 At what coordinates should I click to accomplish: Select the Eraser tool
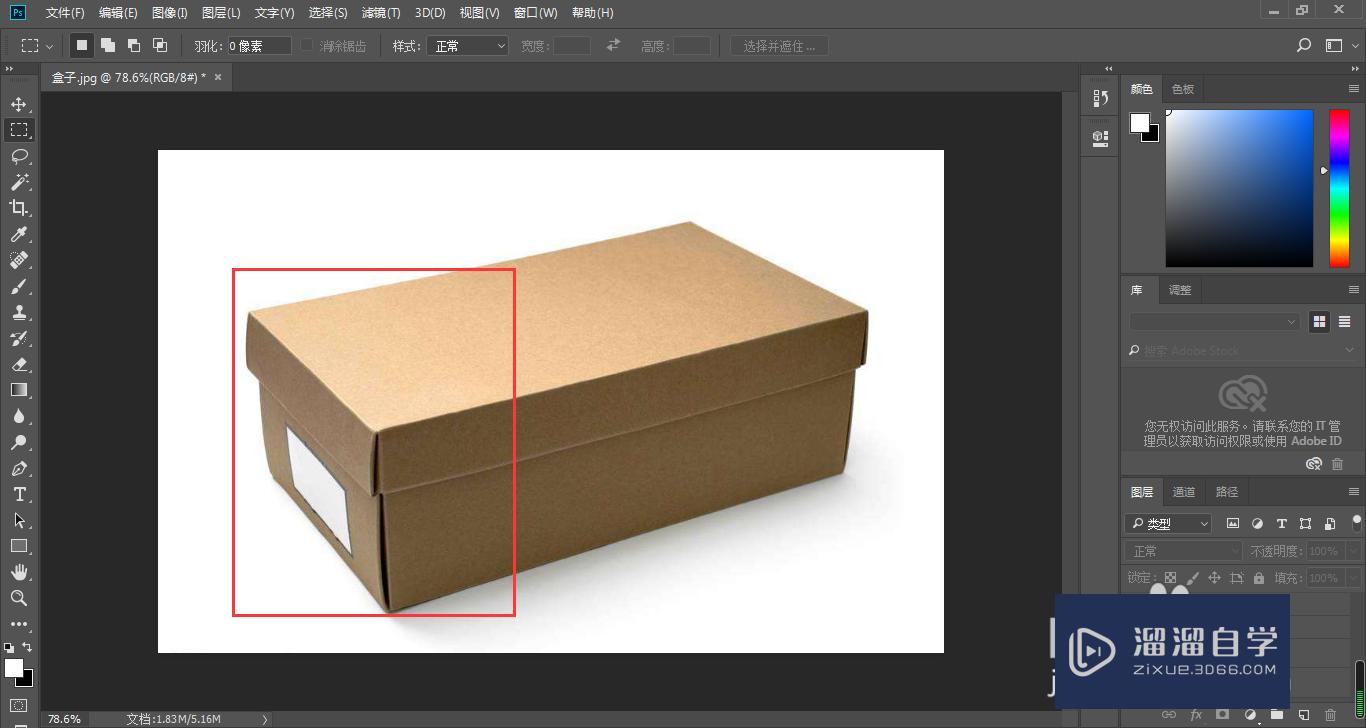(x=19, y=364)
